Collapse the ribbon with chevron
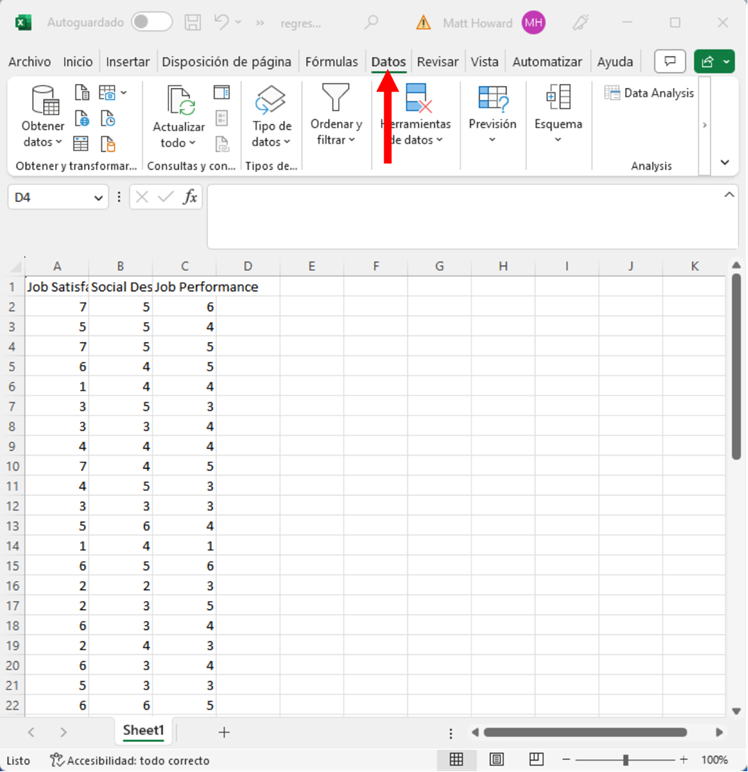This screenshot has width=748, height=772. [725, 162]
